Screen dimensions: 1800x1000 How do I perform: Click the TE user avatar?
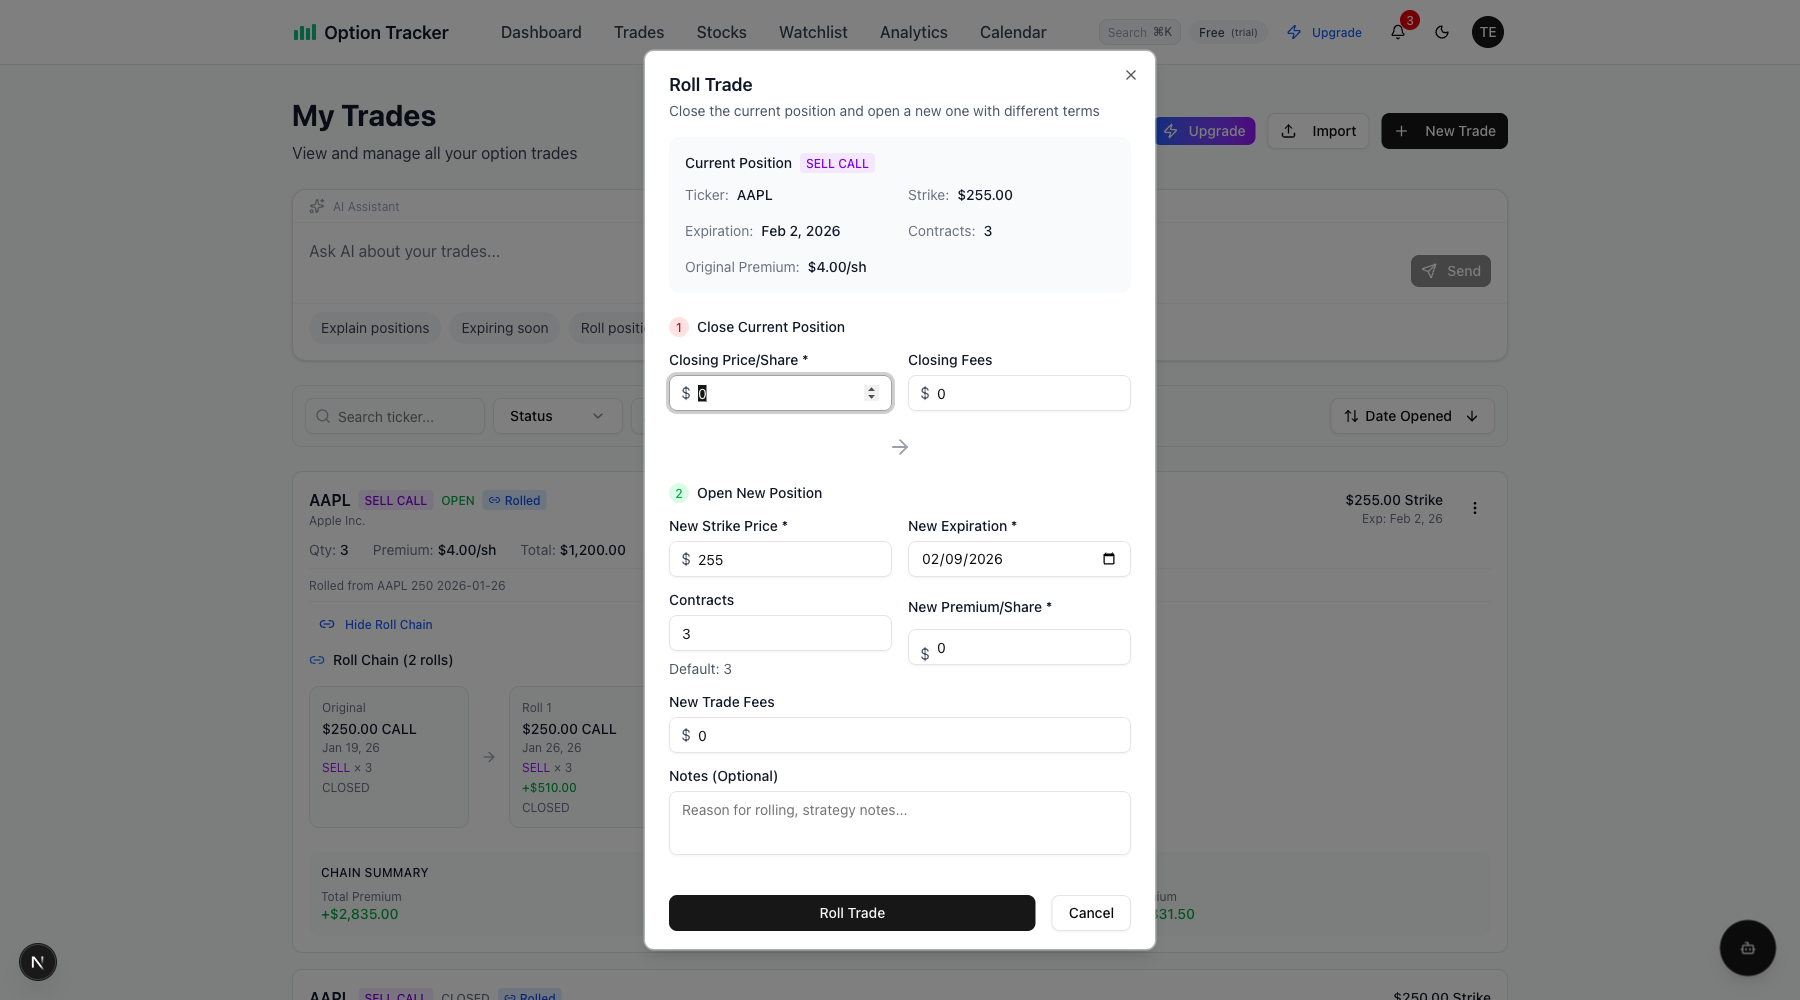click(x=1488, y=32)
